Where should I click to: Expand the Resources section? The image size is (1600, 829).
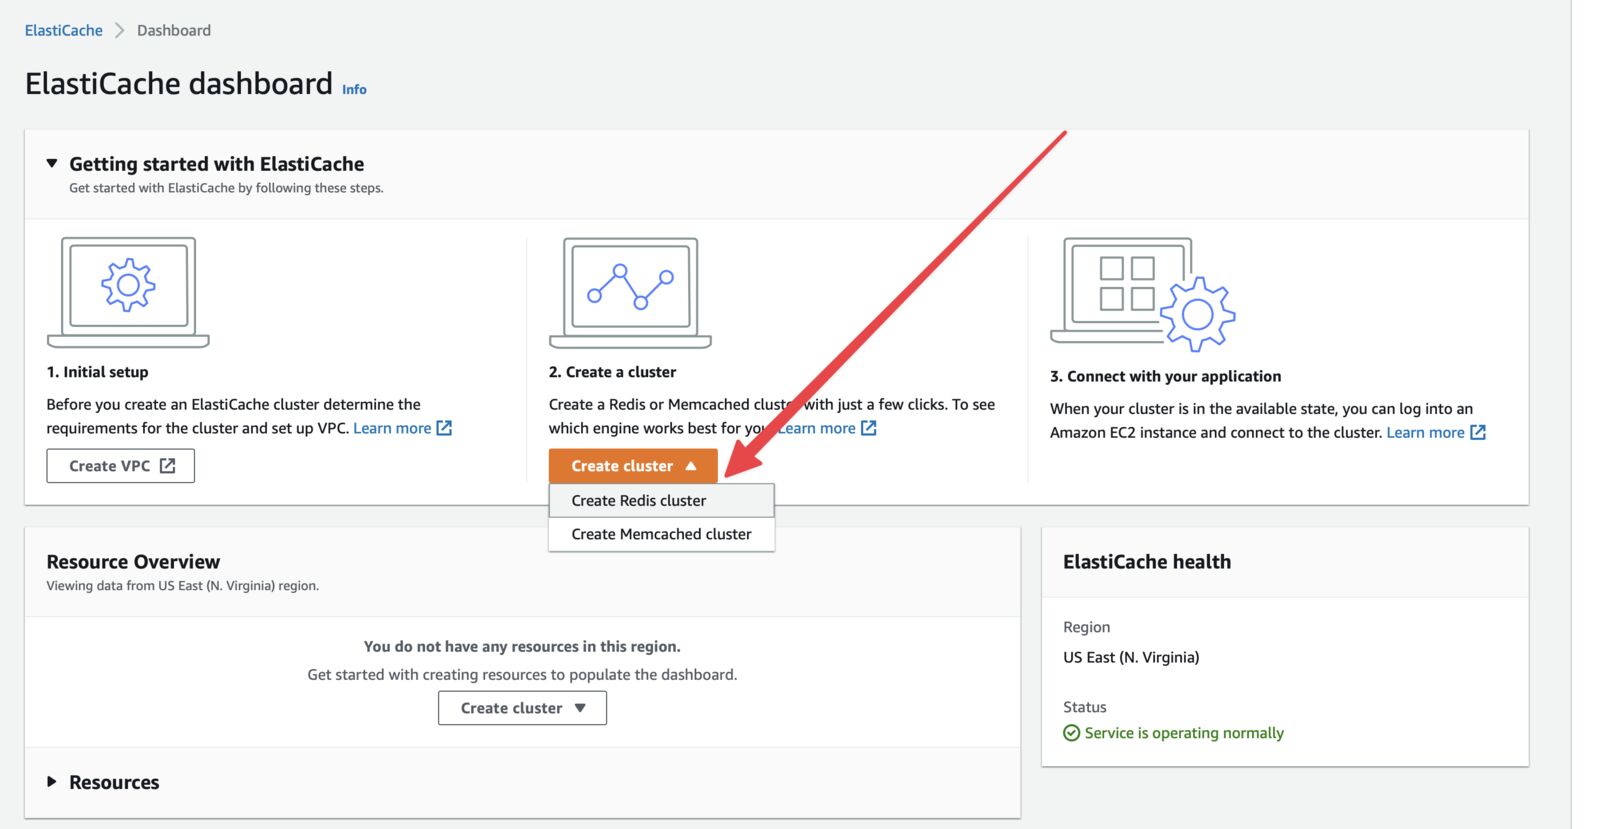point(52,782)
